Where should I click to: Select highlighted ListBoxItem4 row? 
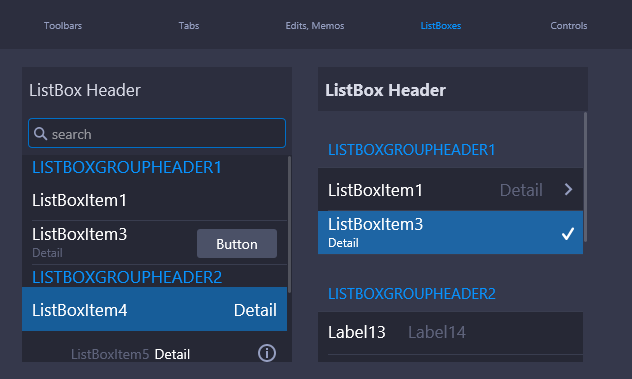point(154,309)
